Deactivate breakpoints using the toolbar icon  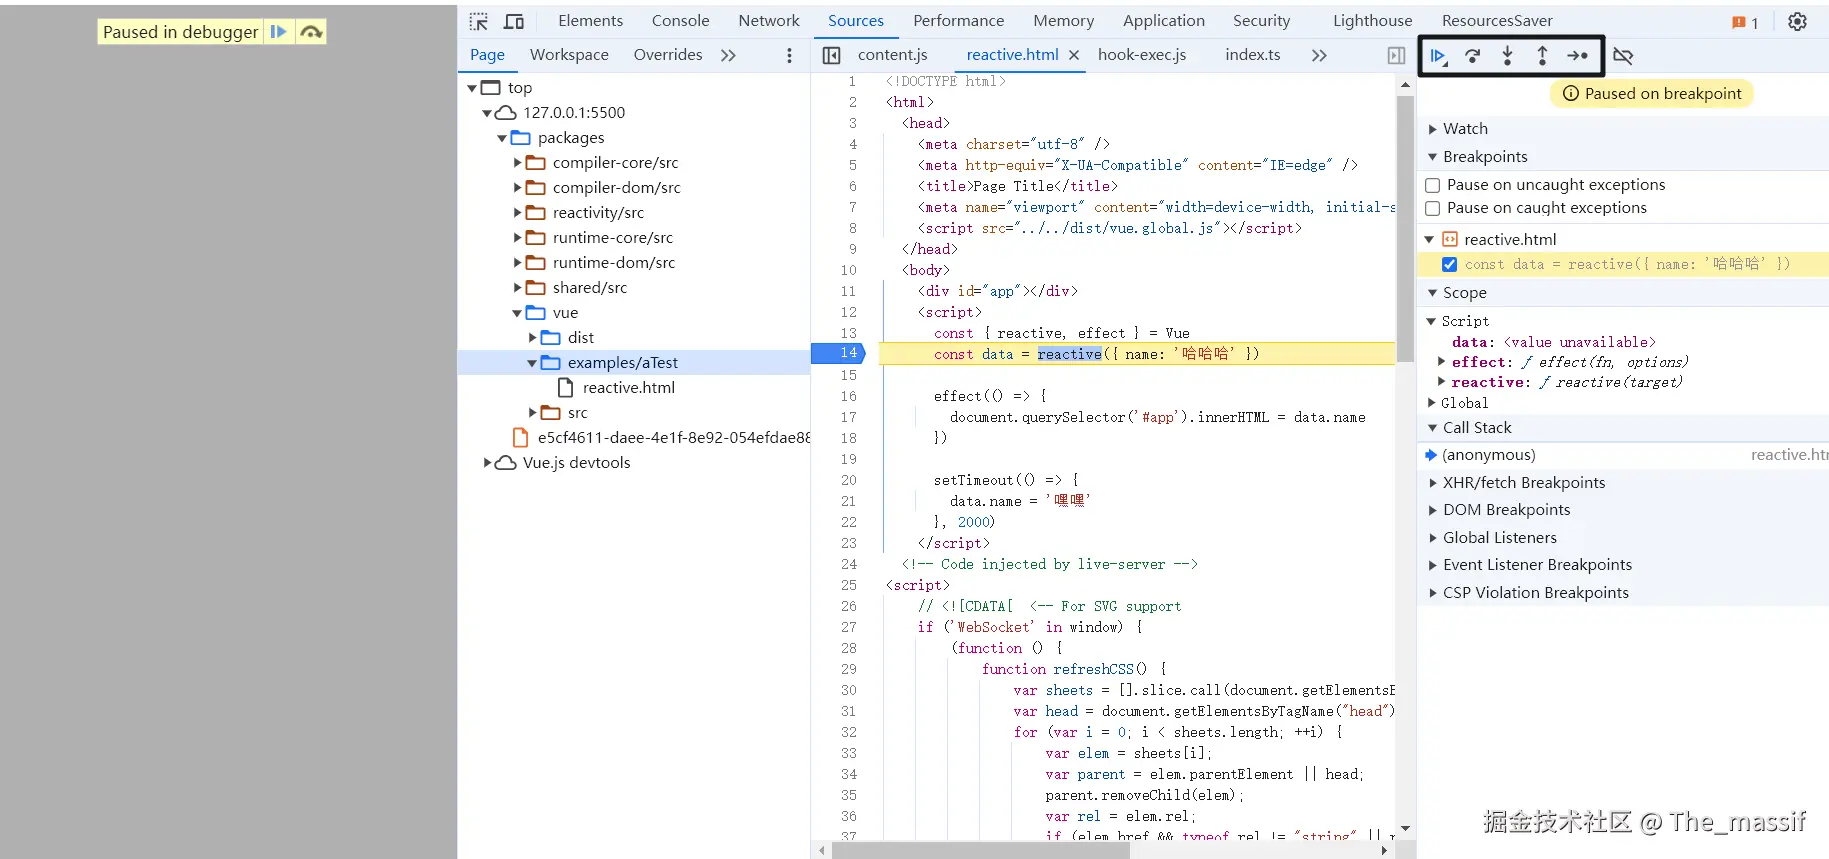coord(1623,56)
